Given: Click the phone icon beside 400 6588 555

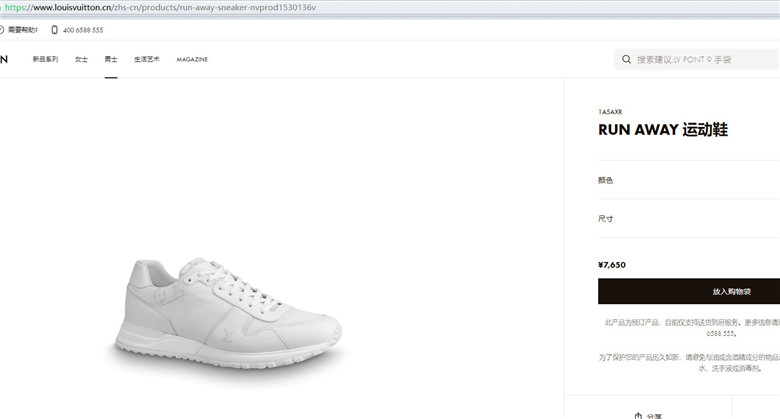Looking at the screenshot, I should [54, 30].
